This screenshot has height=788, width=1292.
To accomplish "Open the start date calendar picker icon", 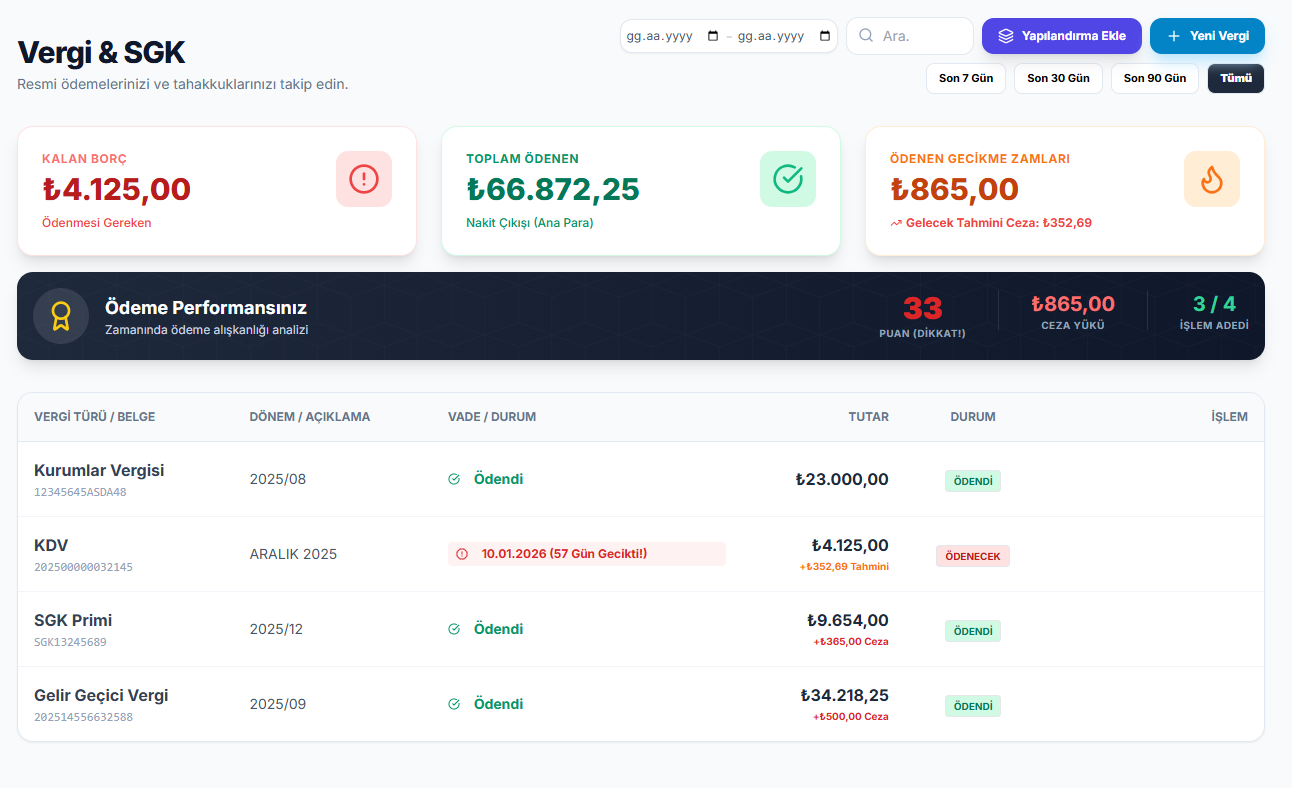I will [x=713, y=36].
